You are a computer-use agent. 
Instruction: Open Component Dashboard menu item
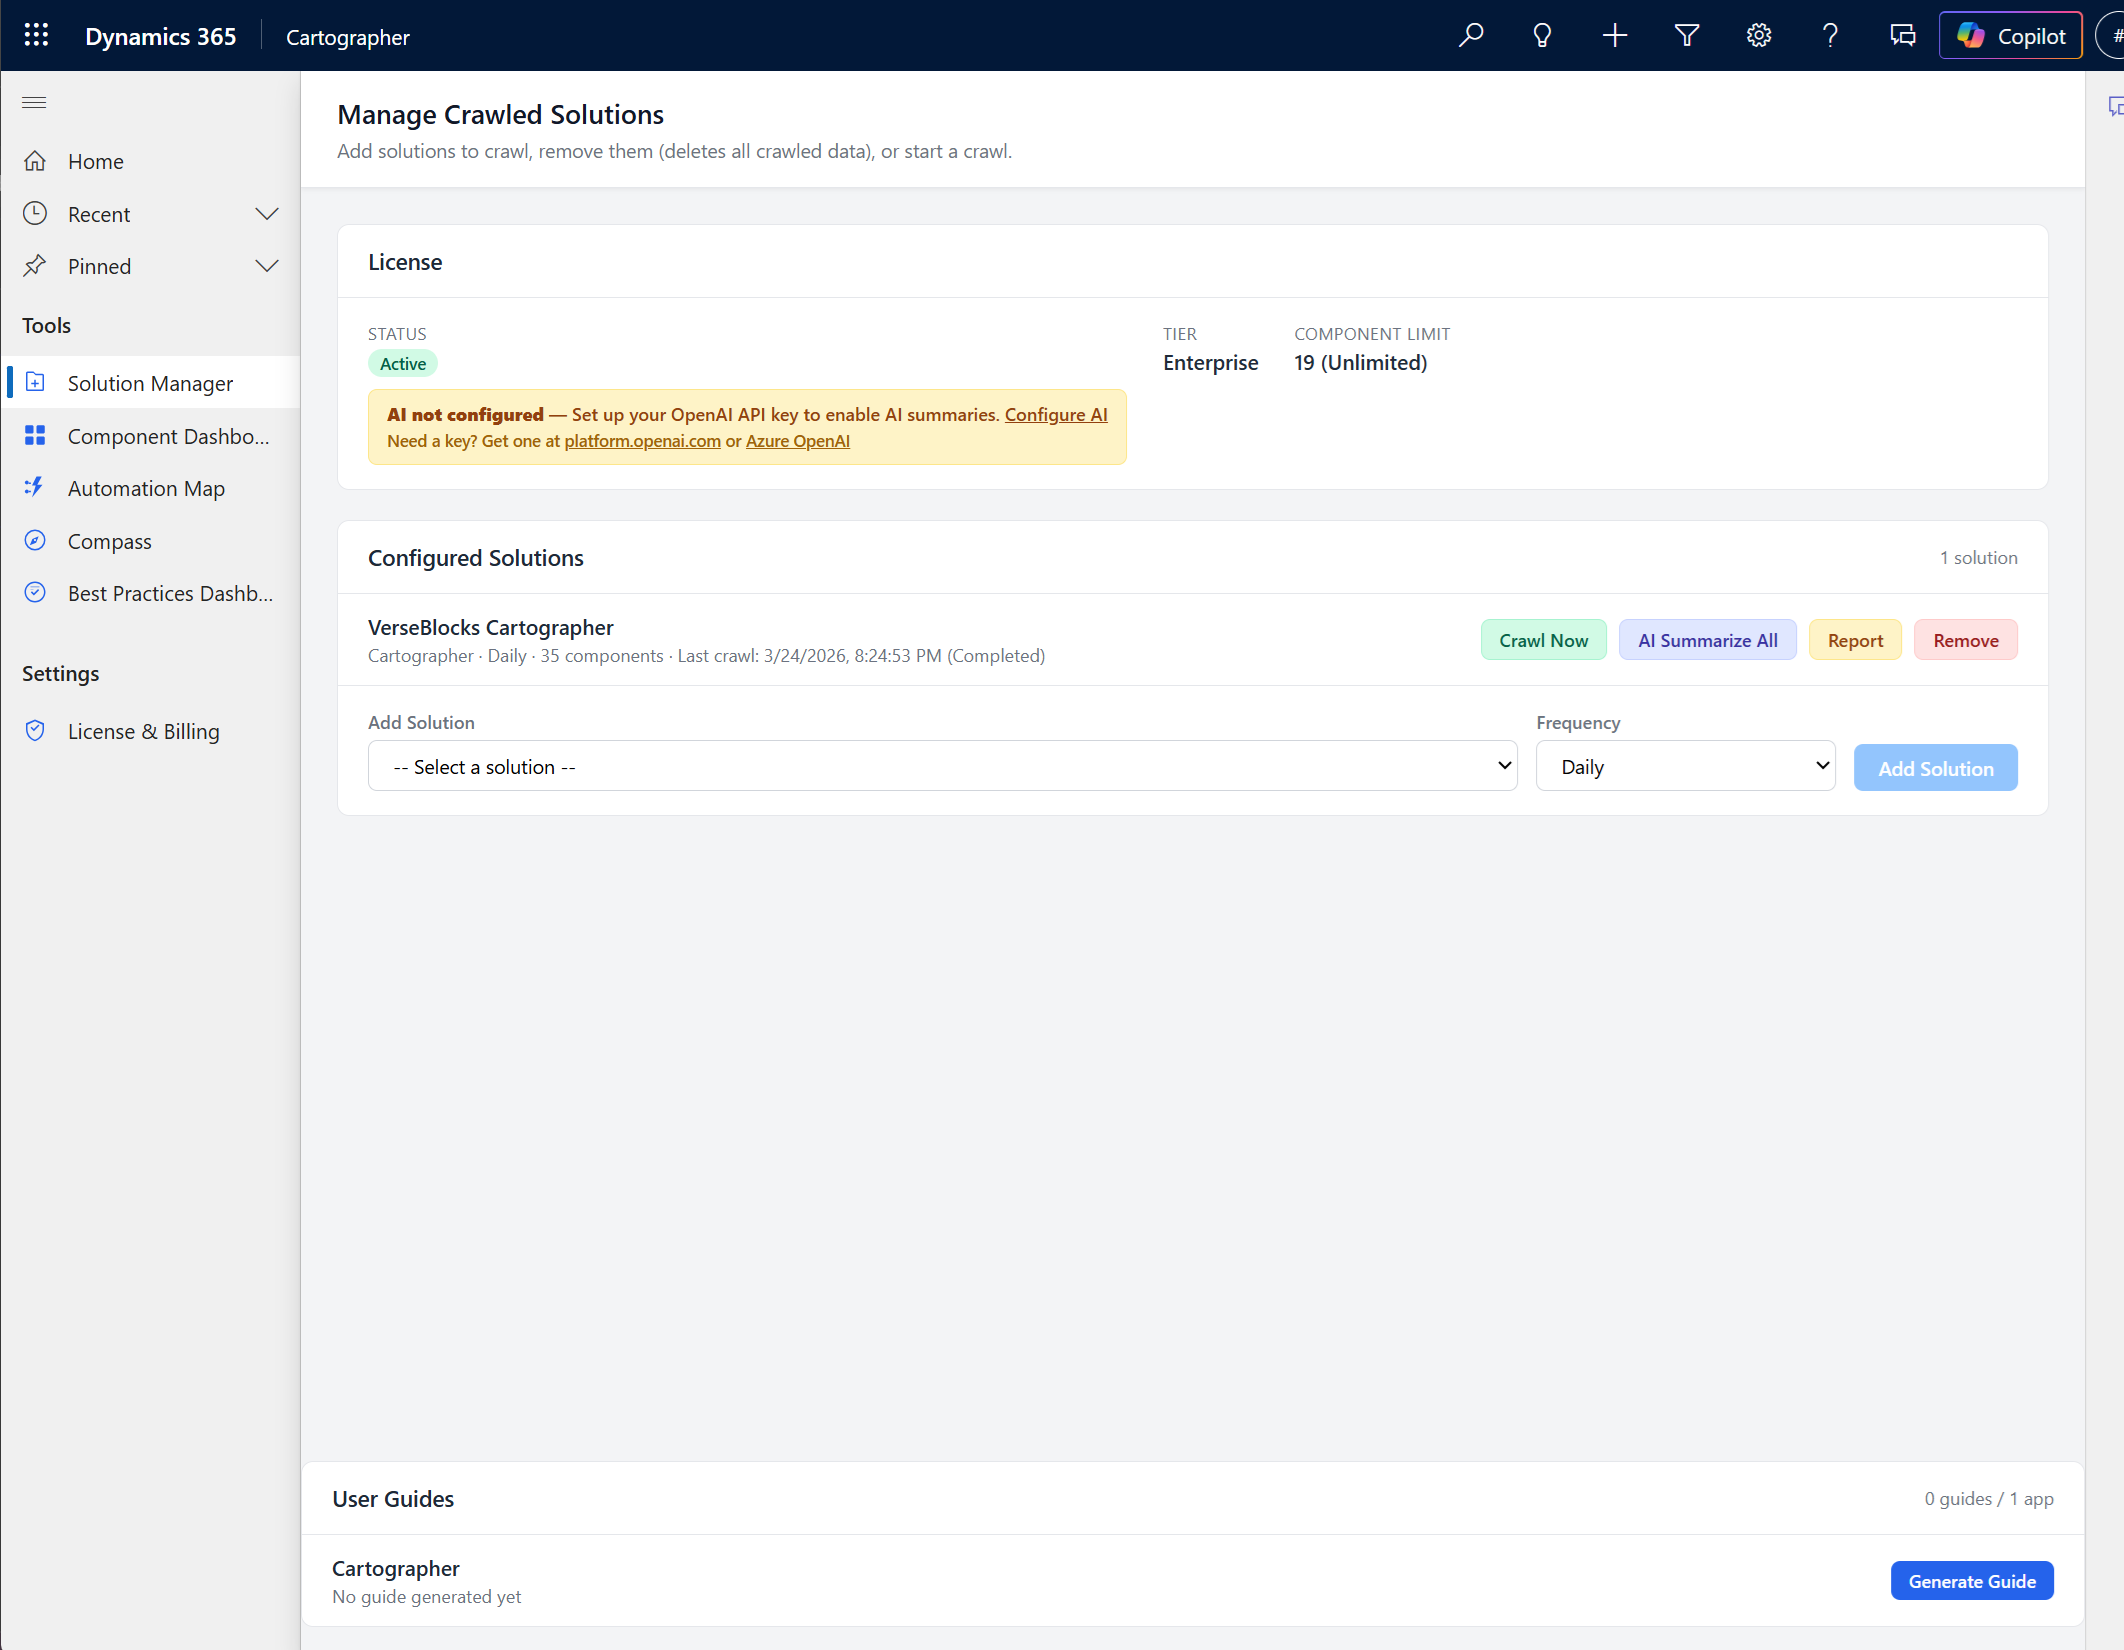(x=150, y=436)
